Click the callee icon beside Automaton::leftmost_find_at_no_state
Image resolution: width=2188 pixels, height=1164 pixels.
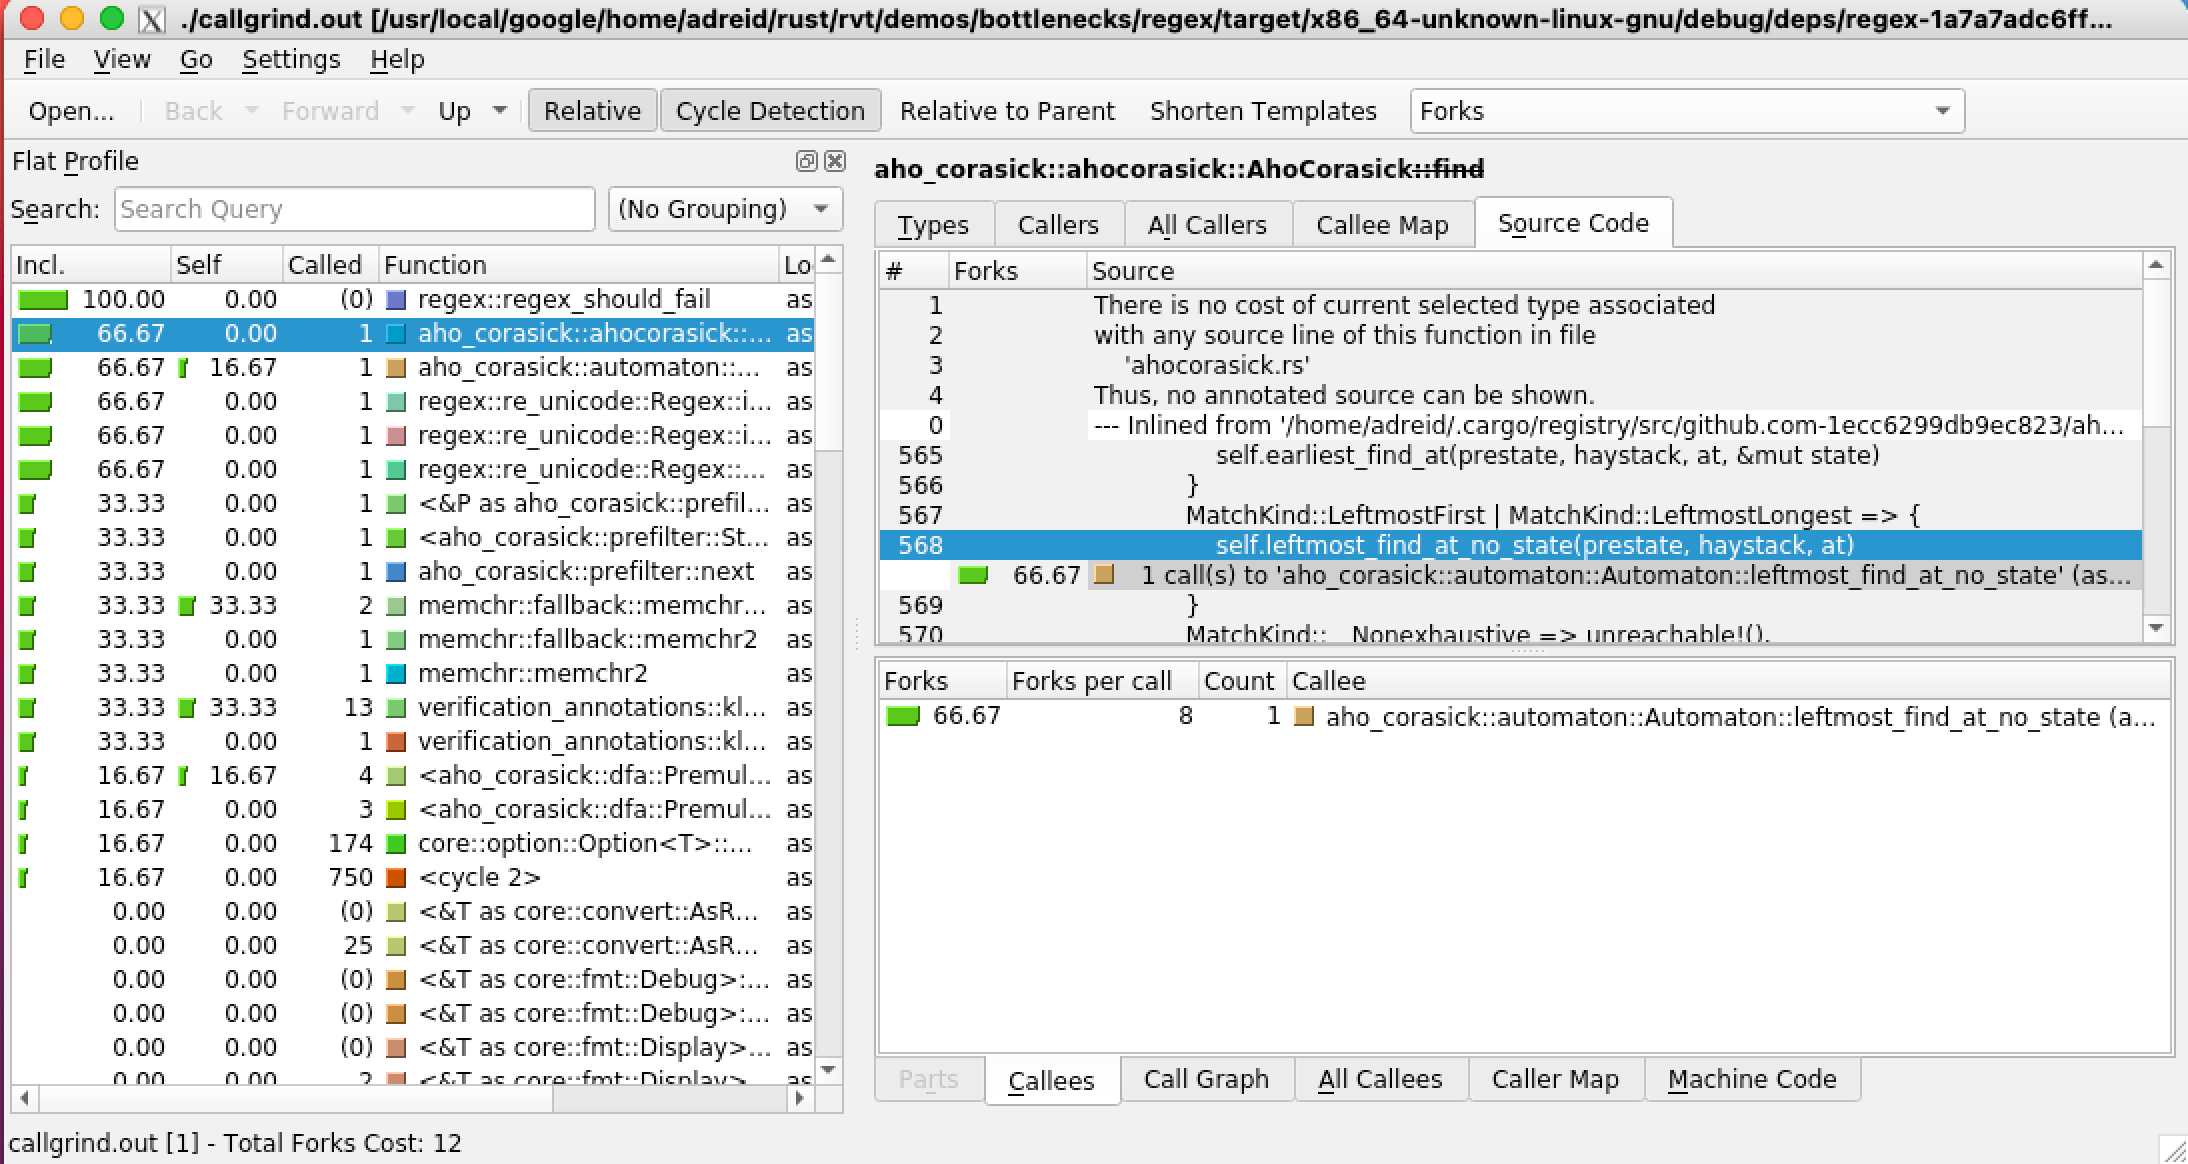(1305, 716)
